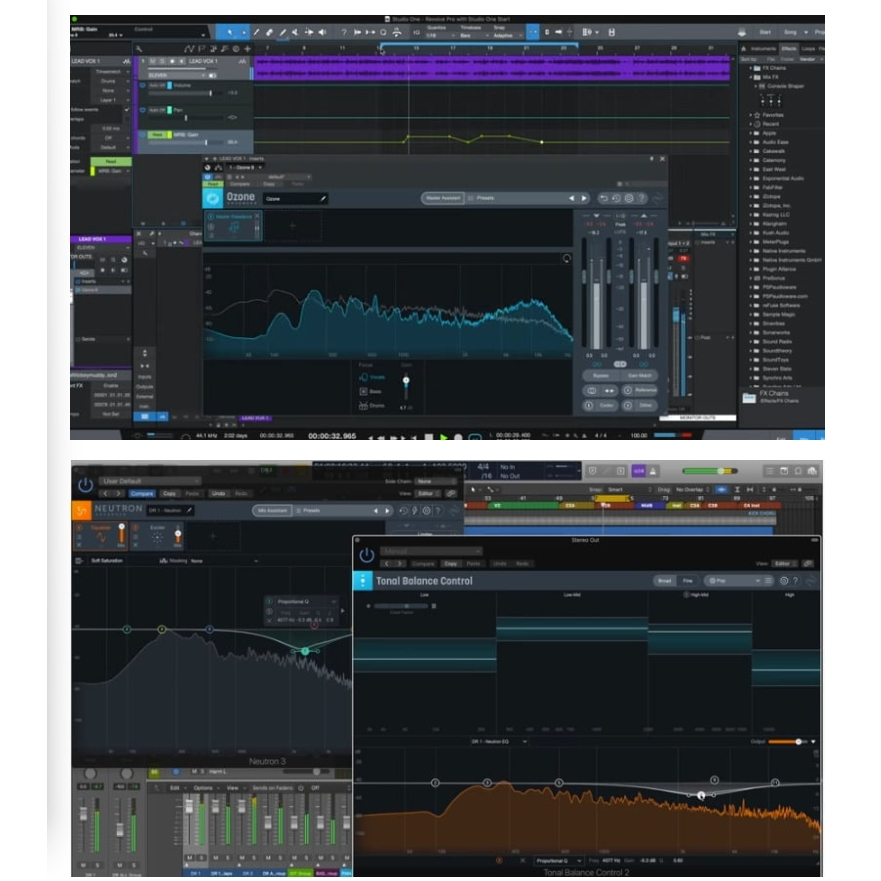Click the question mark help icon in Studio One toolbar
881x881 pixels.
pos(343,33)
